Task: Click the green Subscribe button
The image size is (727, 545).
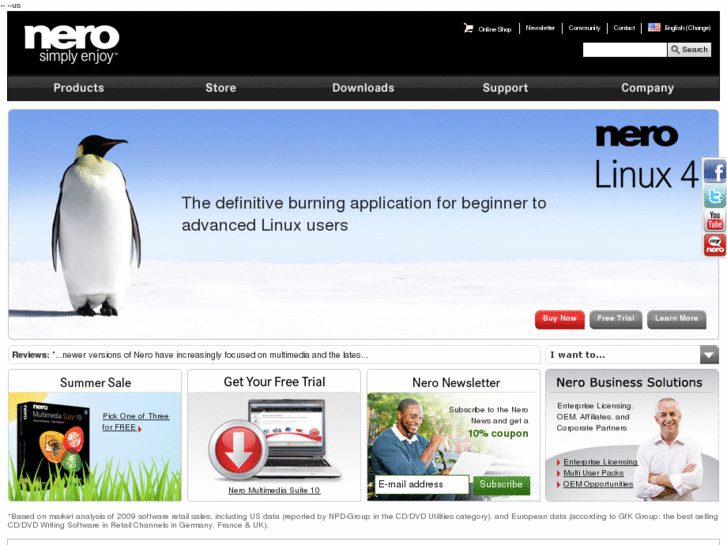Action: [501, 485]
